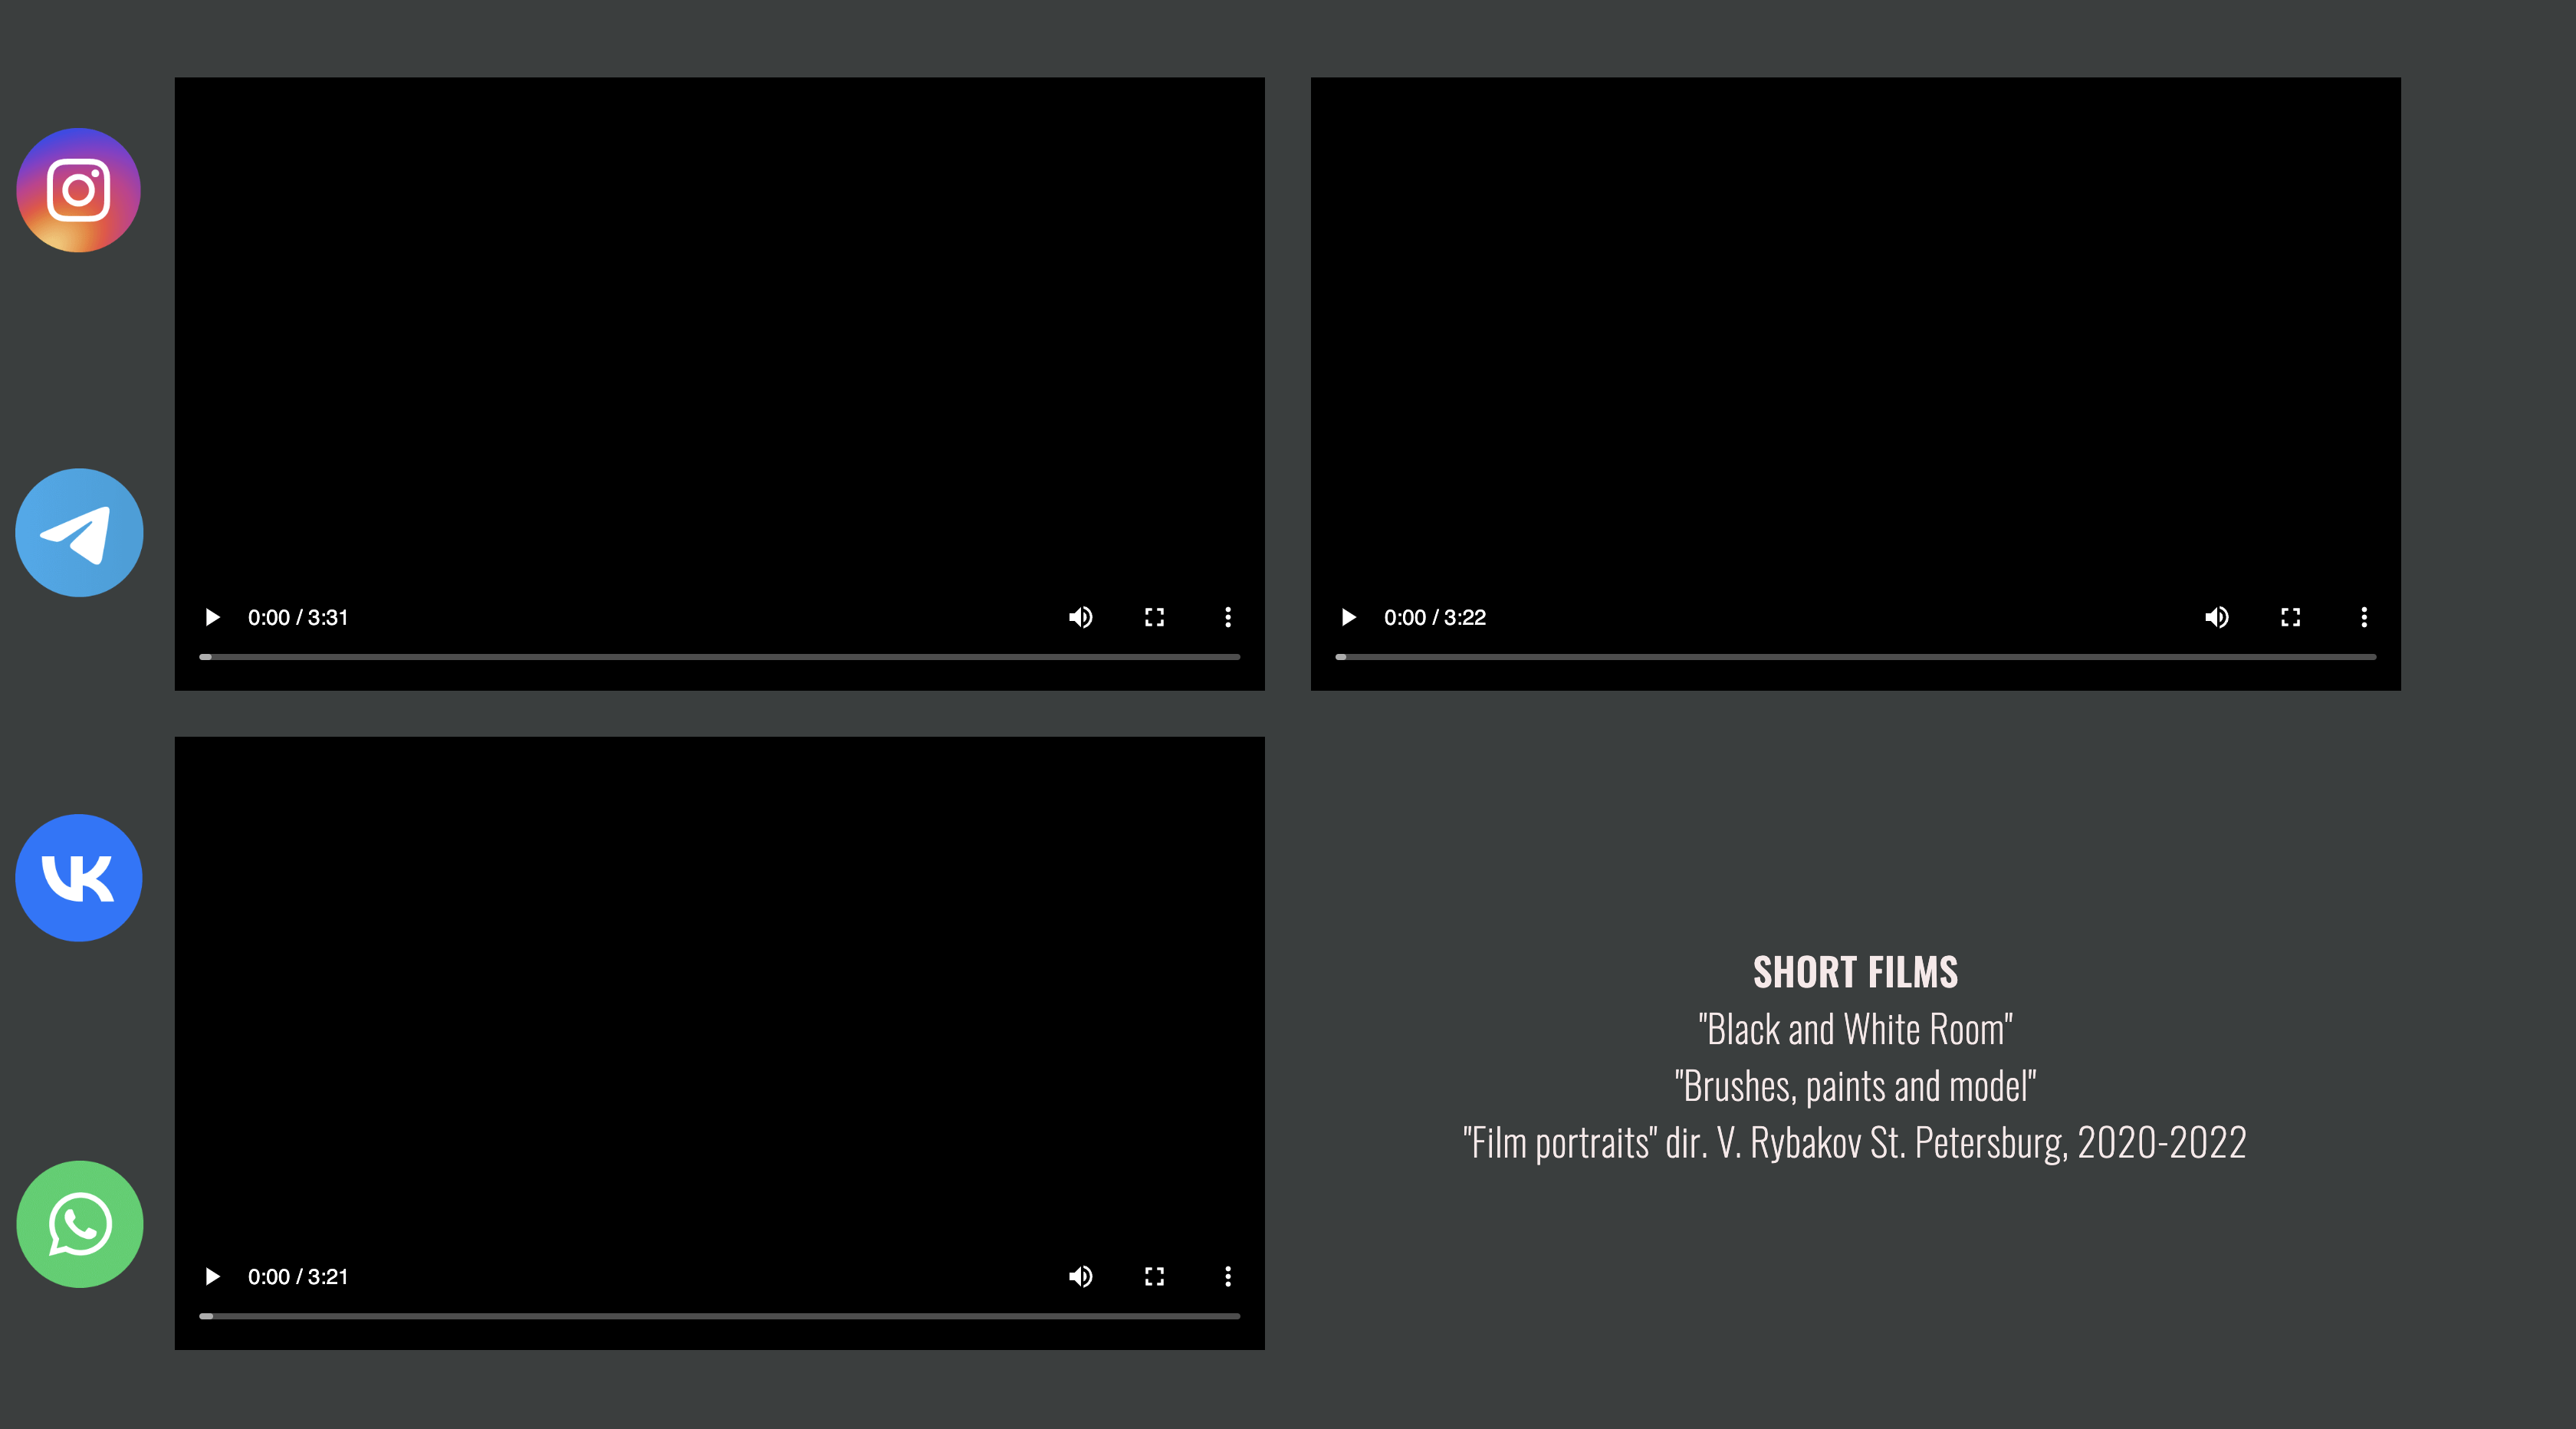Click the 3:22 video progress bar
The width and height of the screenshot is (2576, 1429).
tap(1856, 657)
